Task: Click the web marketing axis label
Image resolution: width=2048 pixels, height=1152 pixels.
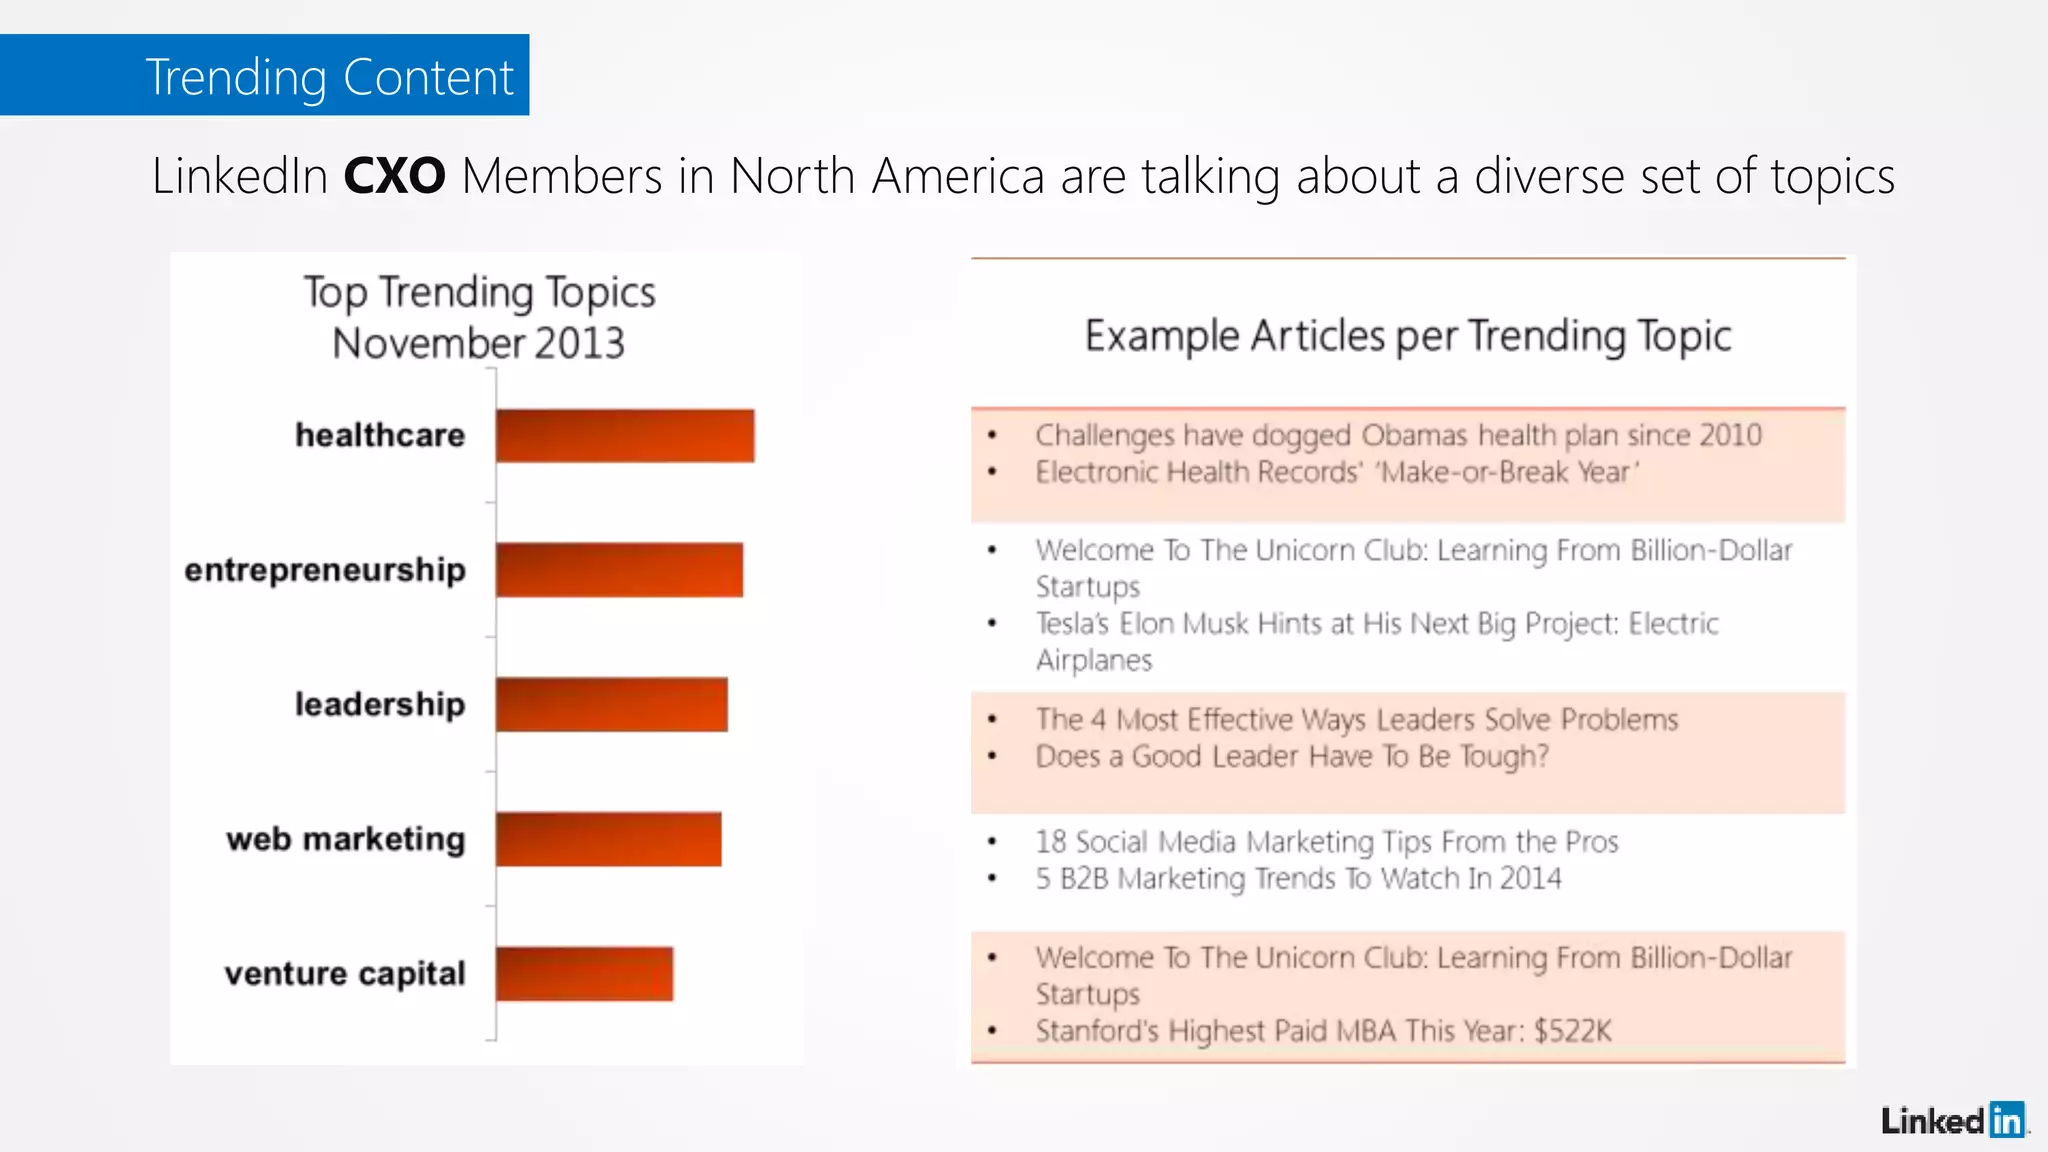Action: pyautogui.click(x=346, y=839)
